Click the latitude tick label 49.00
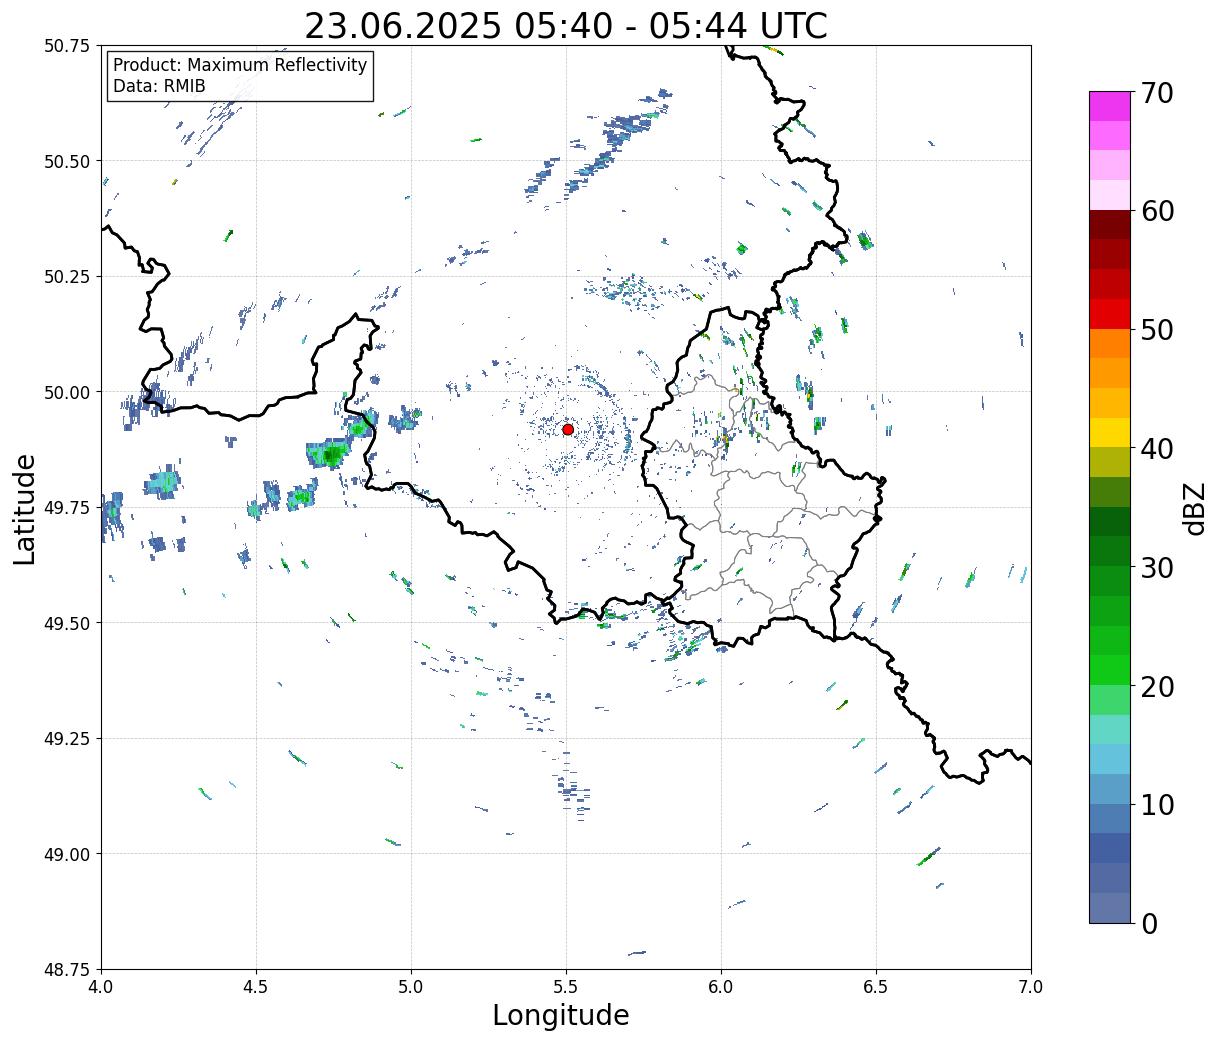The width and height of the screenshot is (1219, 1040). [x=67, y=854]
